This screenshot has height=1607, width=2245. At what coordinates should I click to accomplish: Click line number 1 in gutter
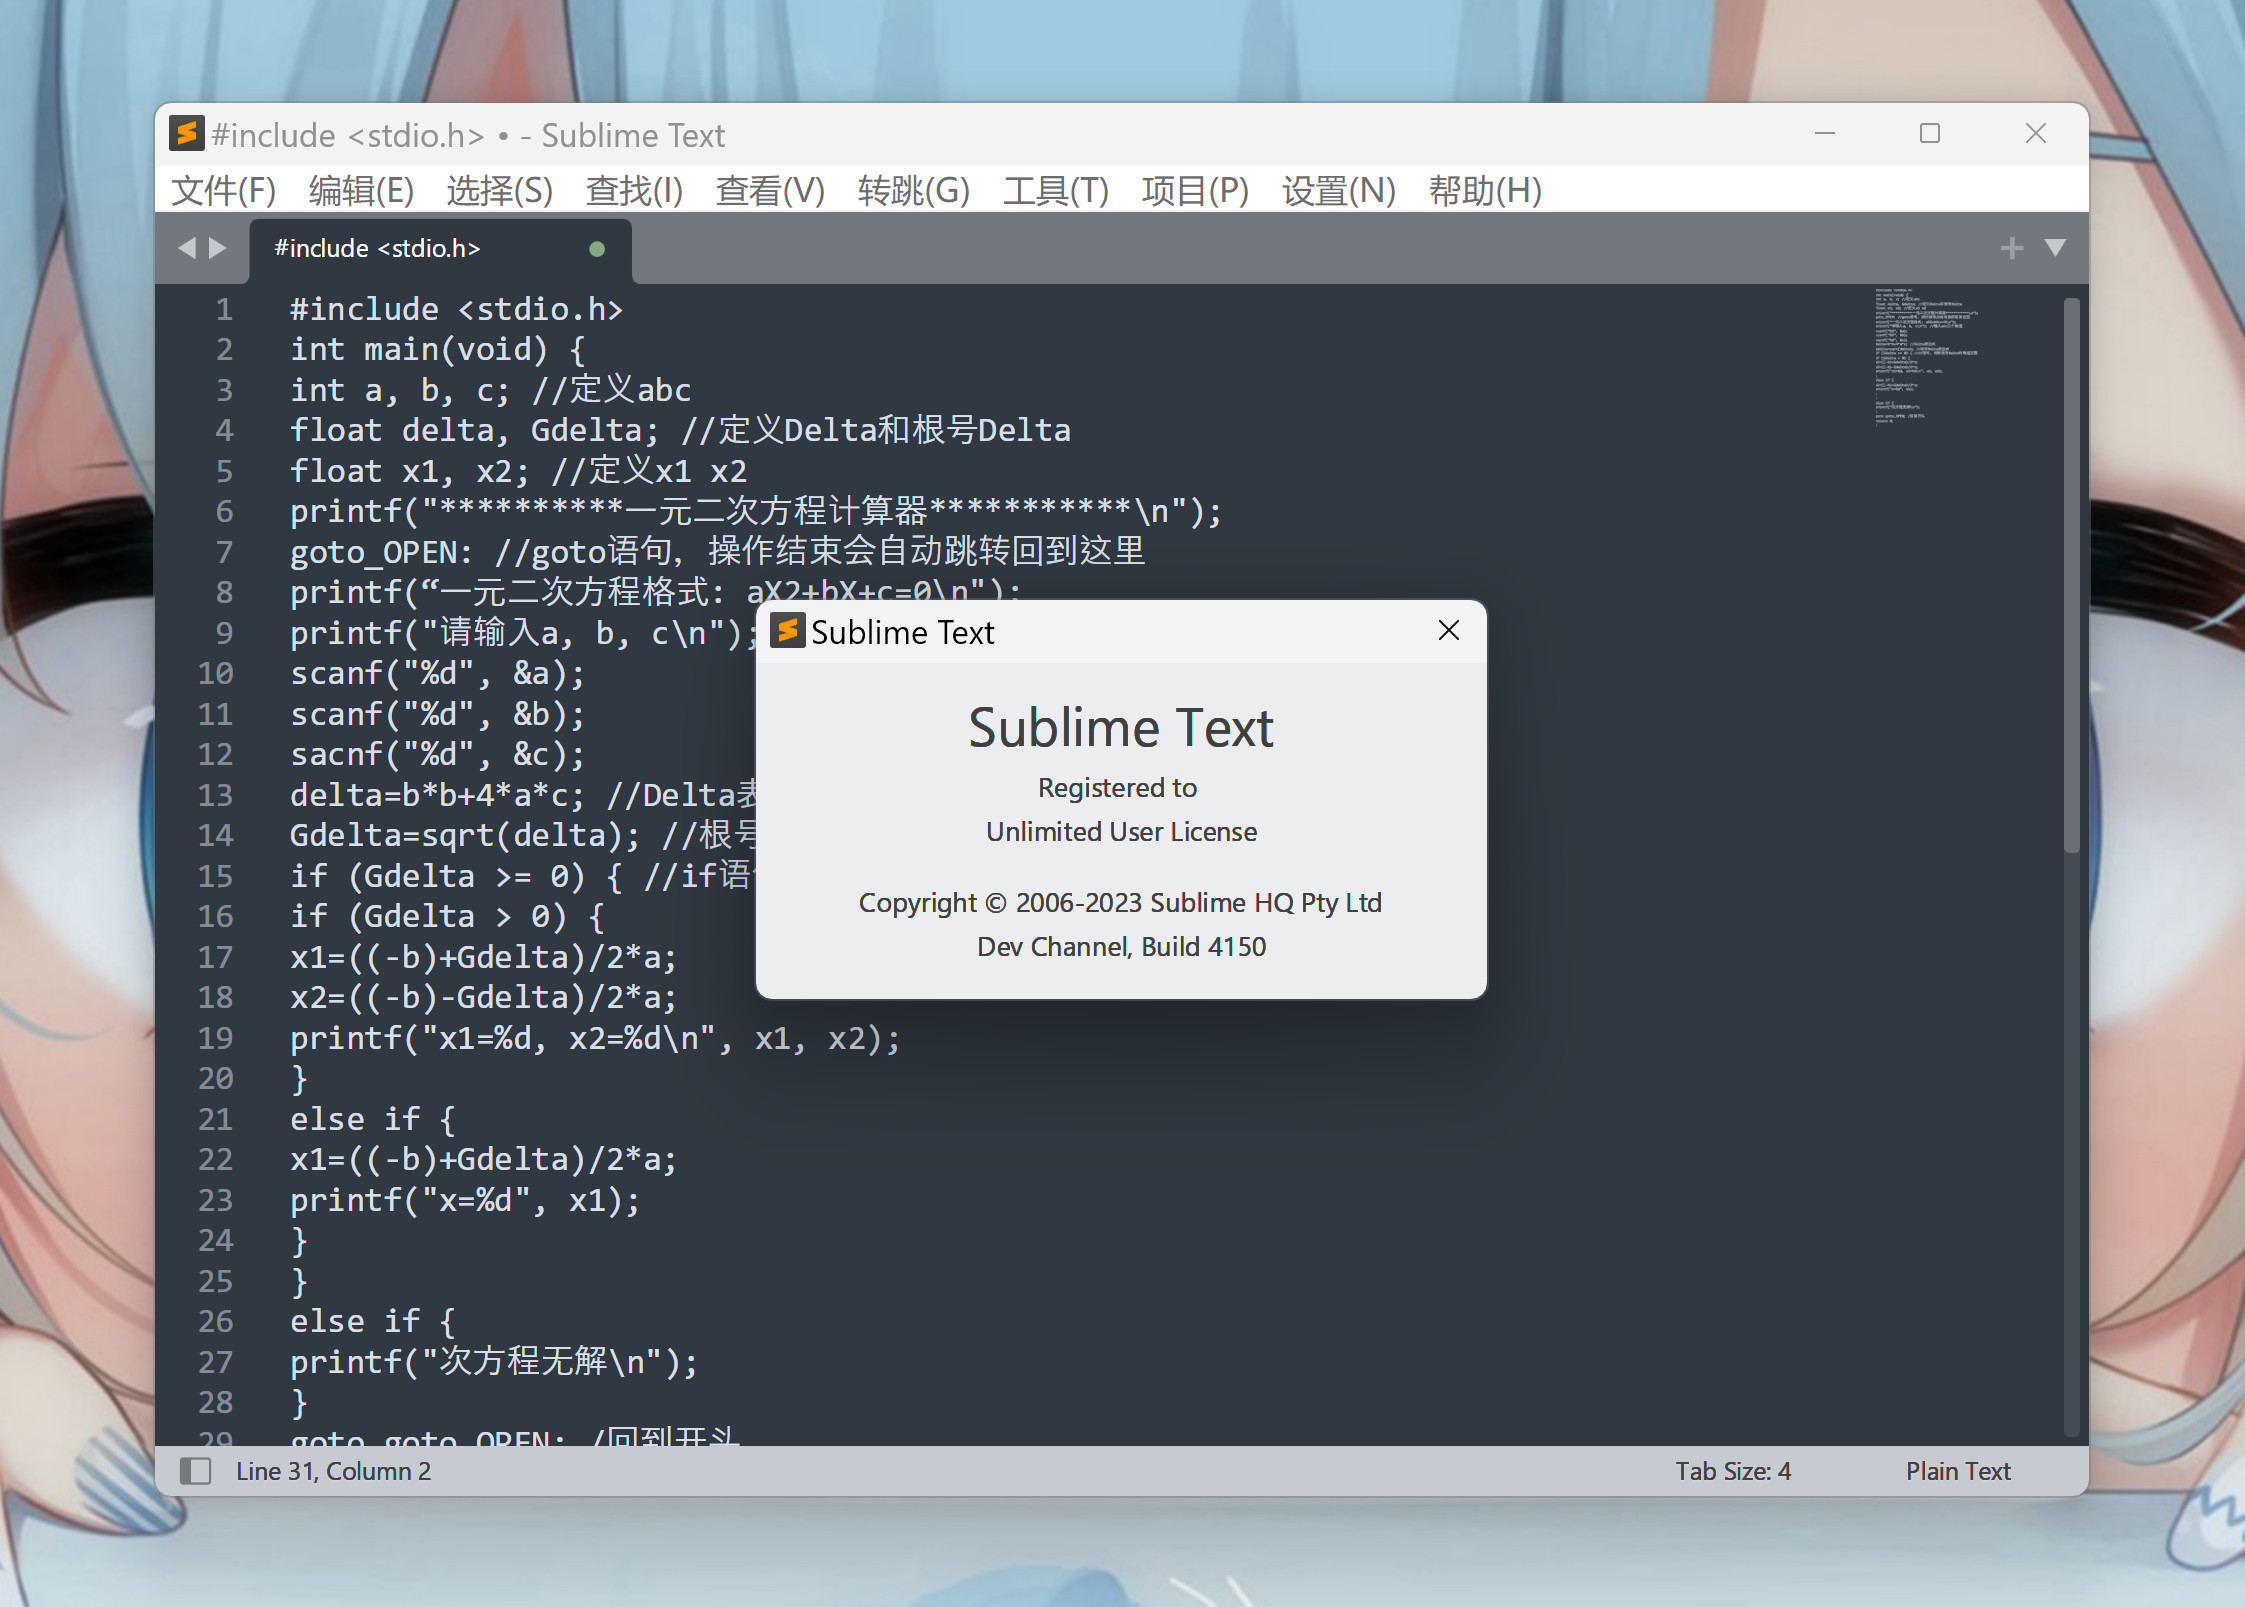click(x=224, y=309)
